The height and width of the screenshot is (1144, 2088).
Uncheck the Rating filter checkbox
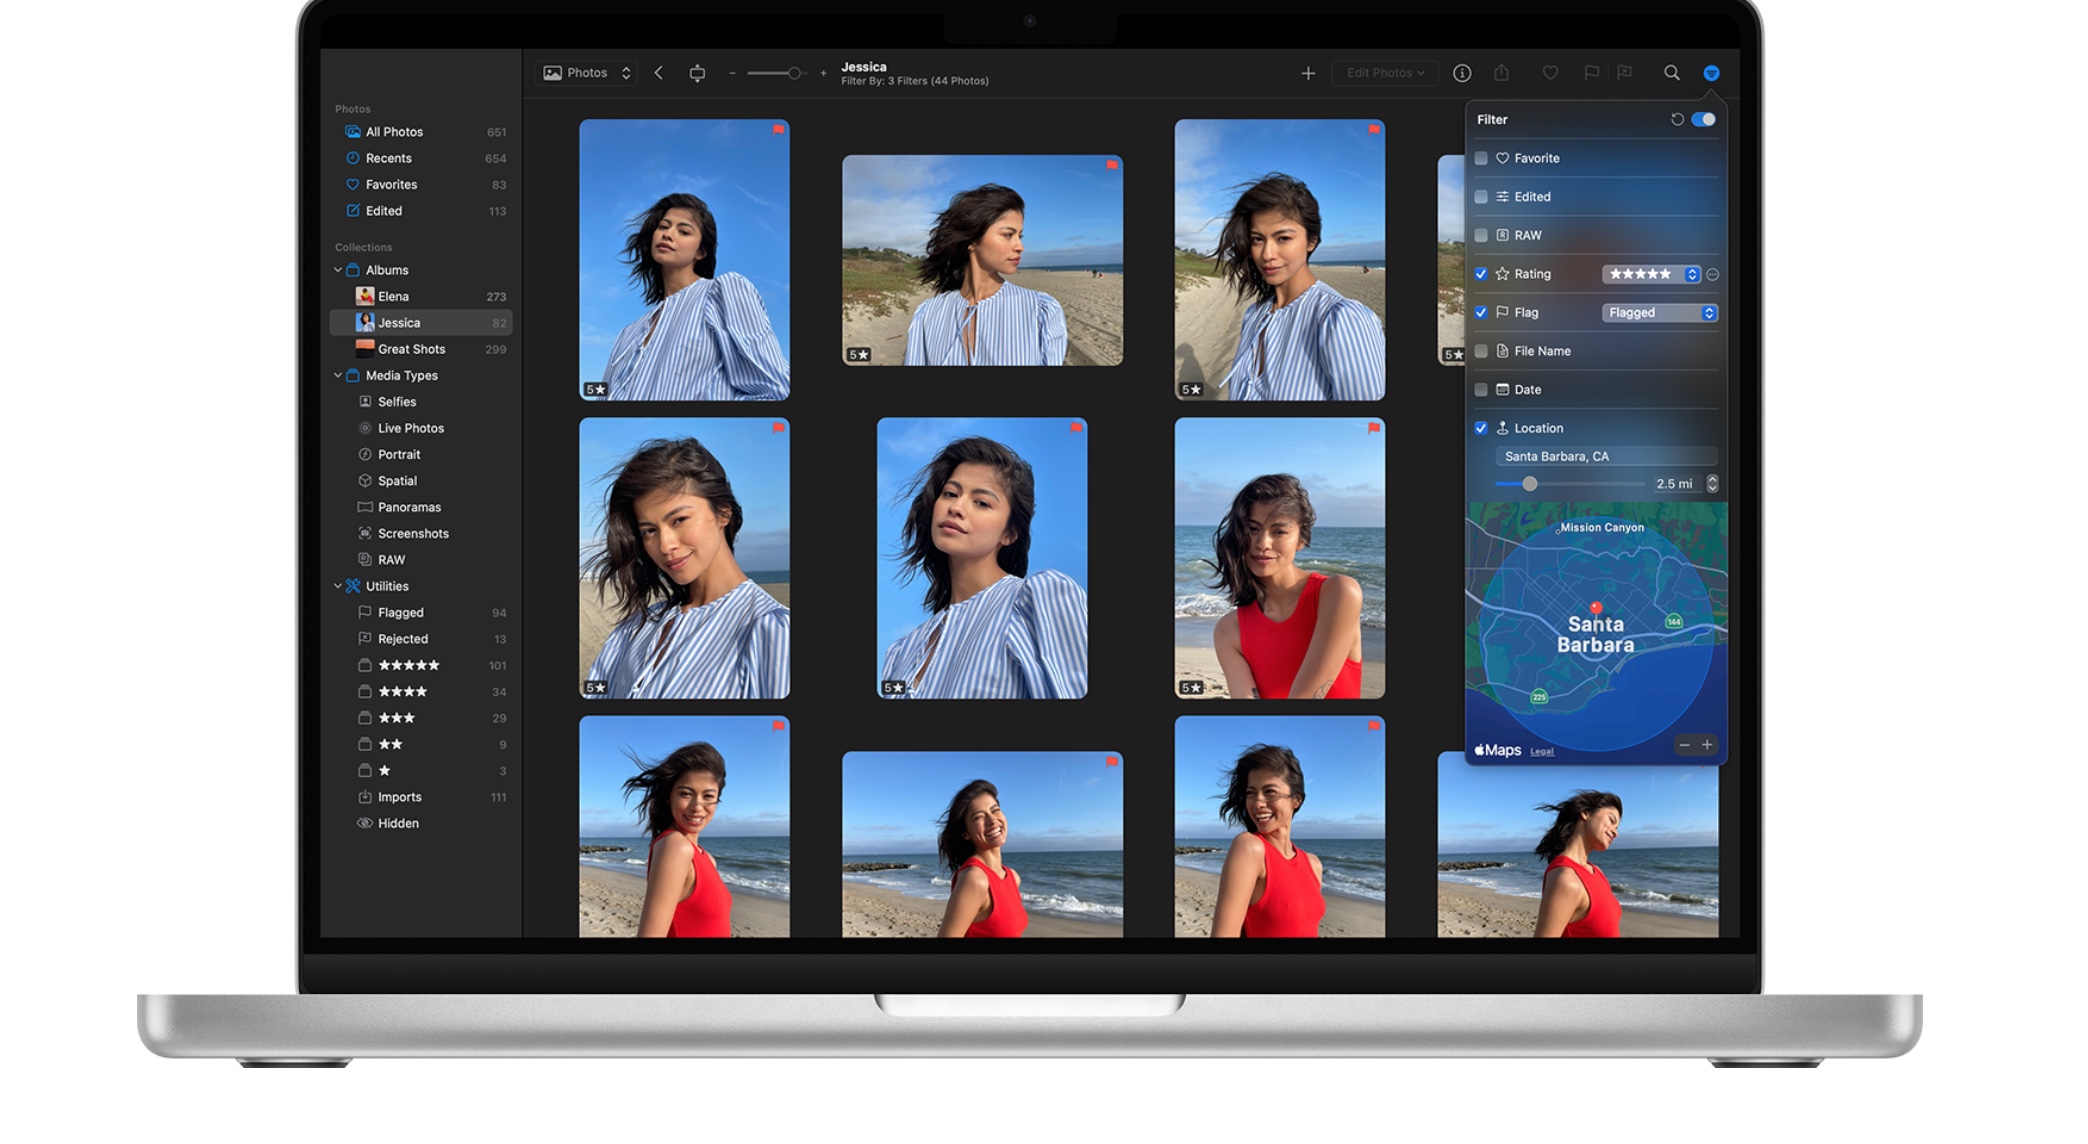point(1481,274)
